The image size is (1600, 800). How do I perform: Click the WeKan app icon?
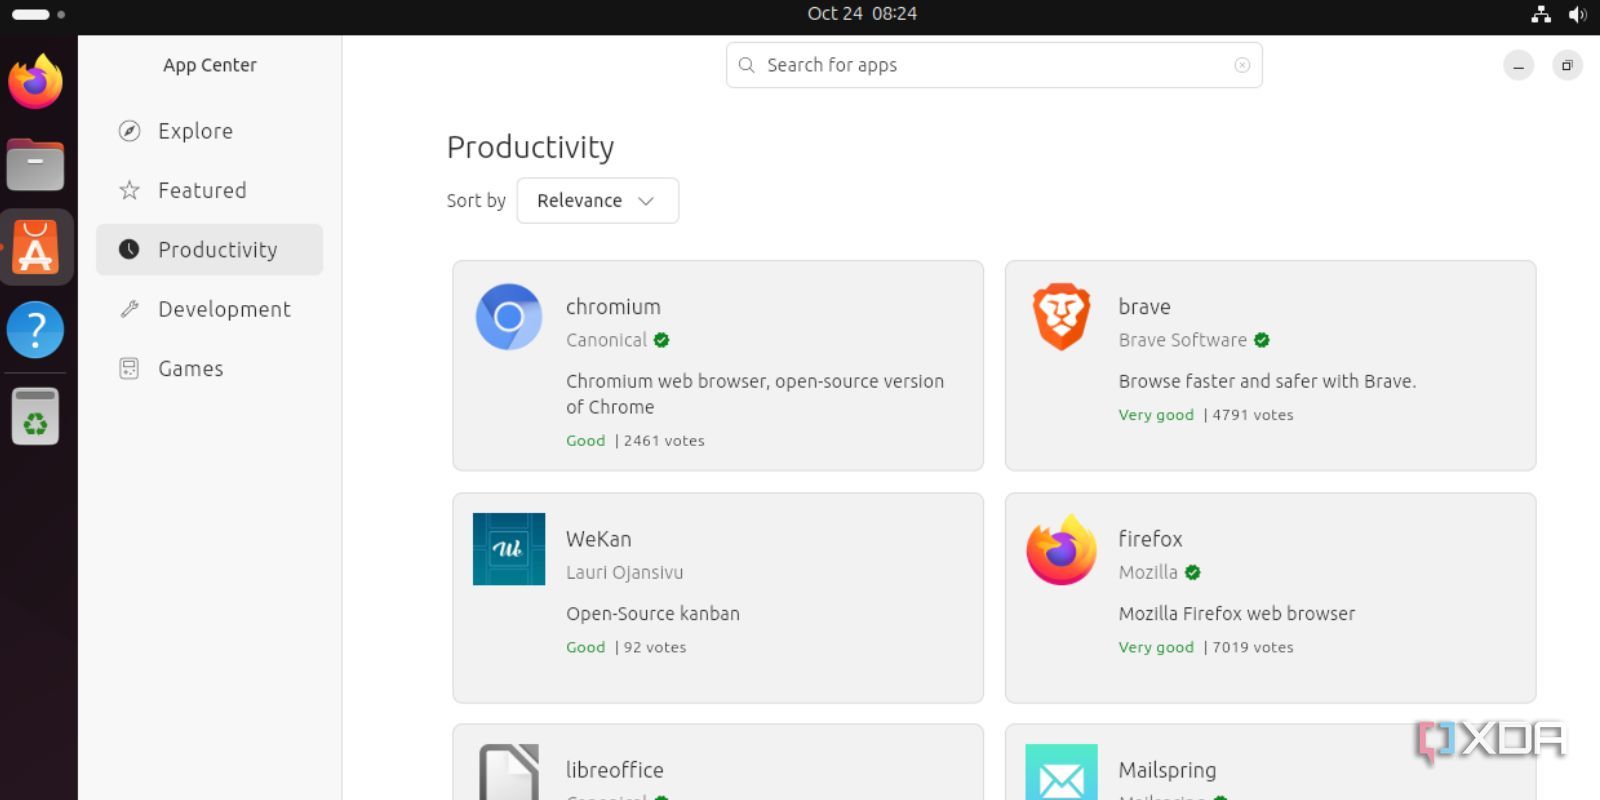509,549
